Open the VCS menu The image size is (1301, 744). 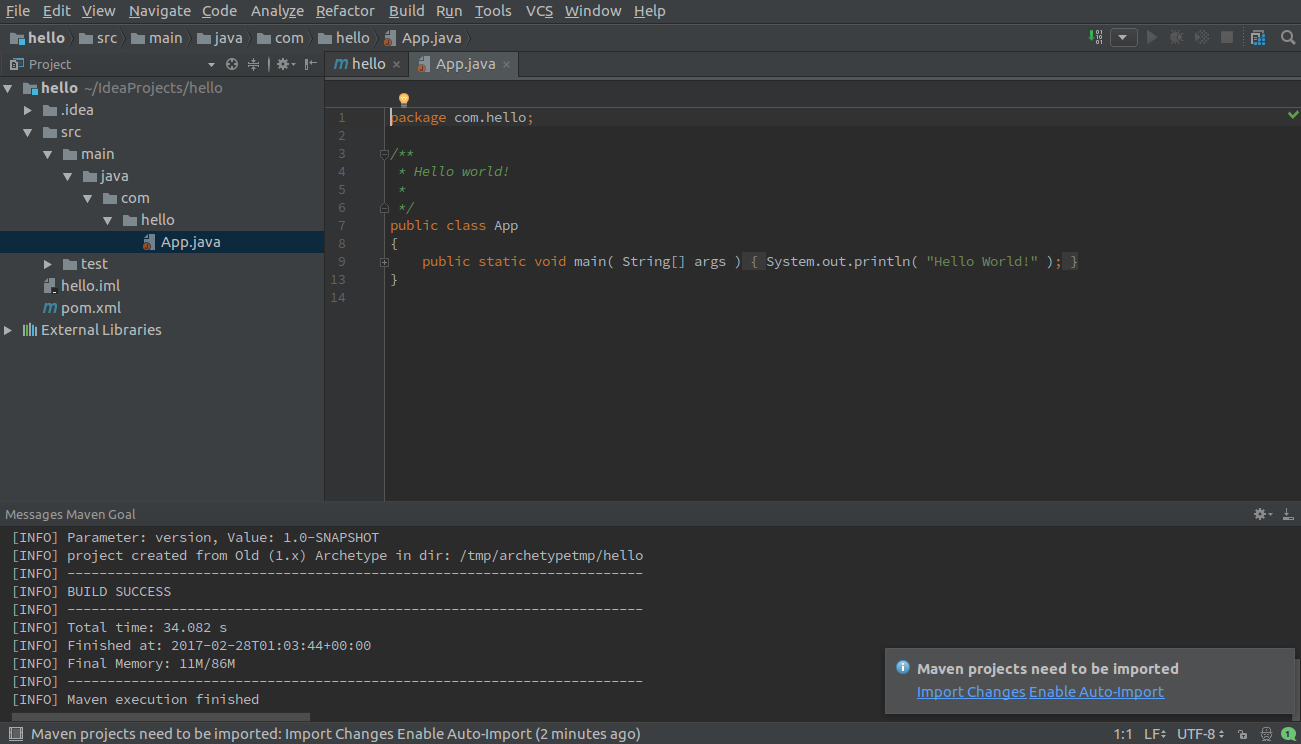tap(539, 11)
